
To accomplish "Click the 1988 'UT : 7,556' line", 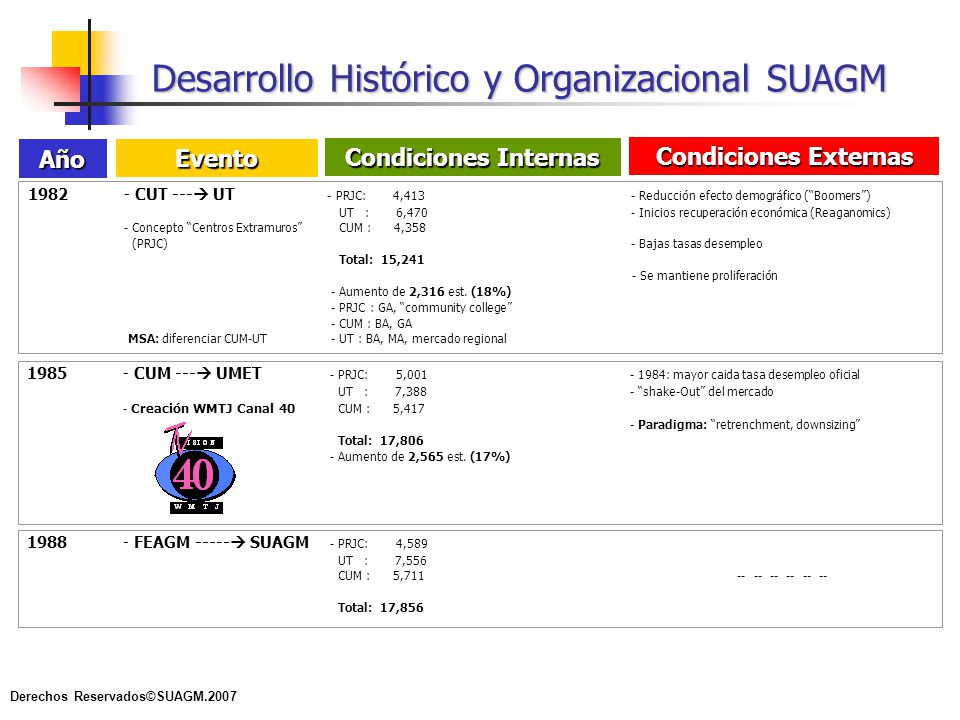I will [x=382, y=560].
